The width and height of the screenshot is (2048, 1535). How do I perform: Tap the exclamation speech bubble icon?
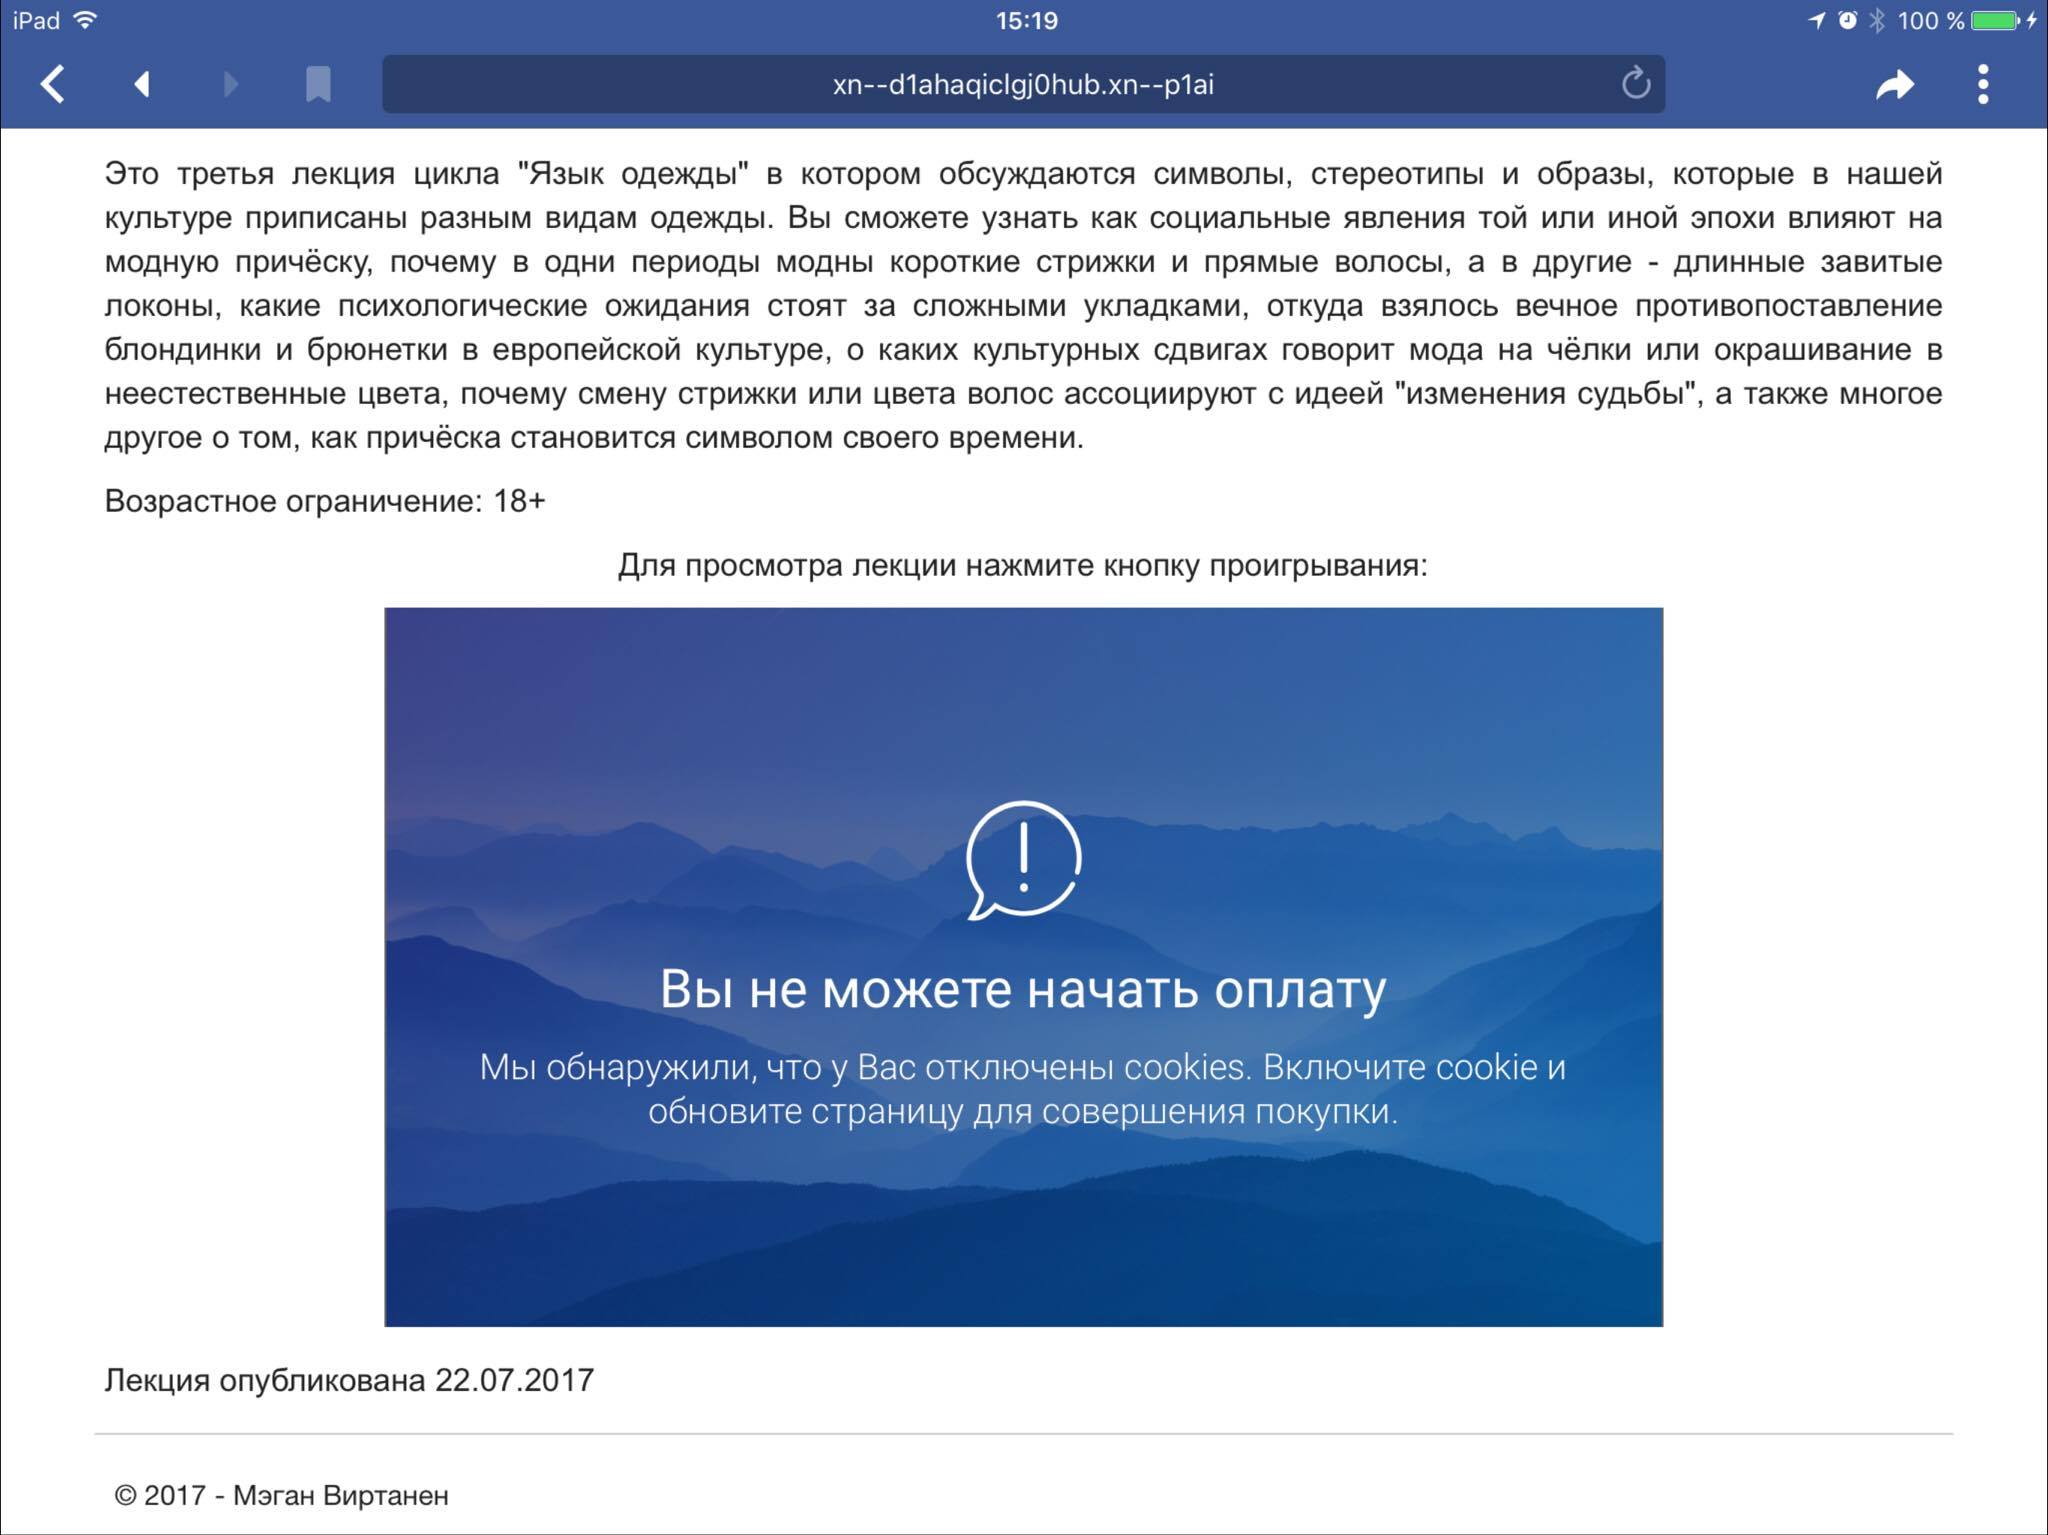tap(1023, 859)
